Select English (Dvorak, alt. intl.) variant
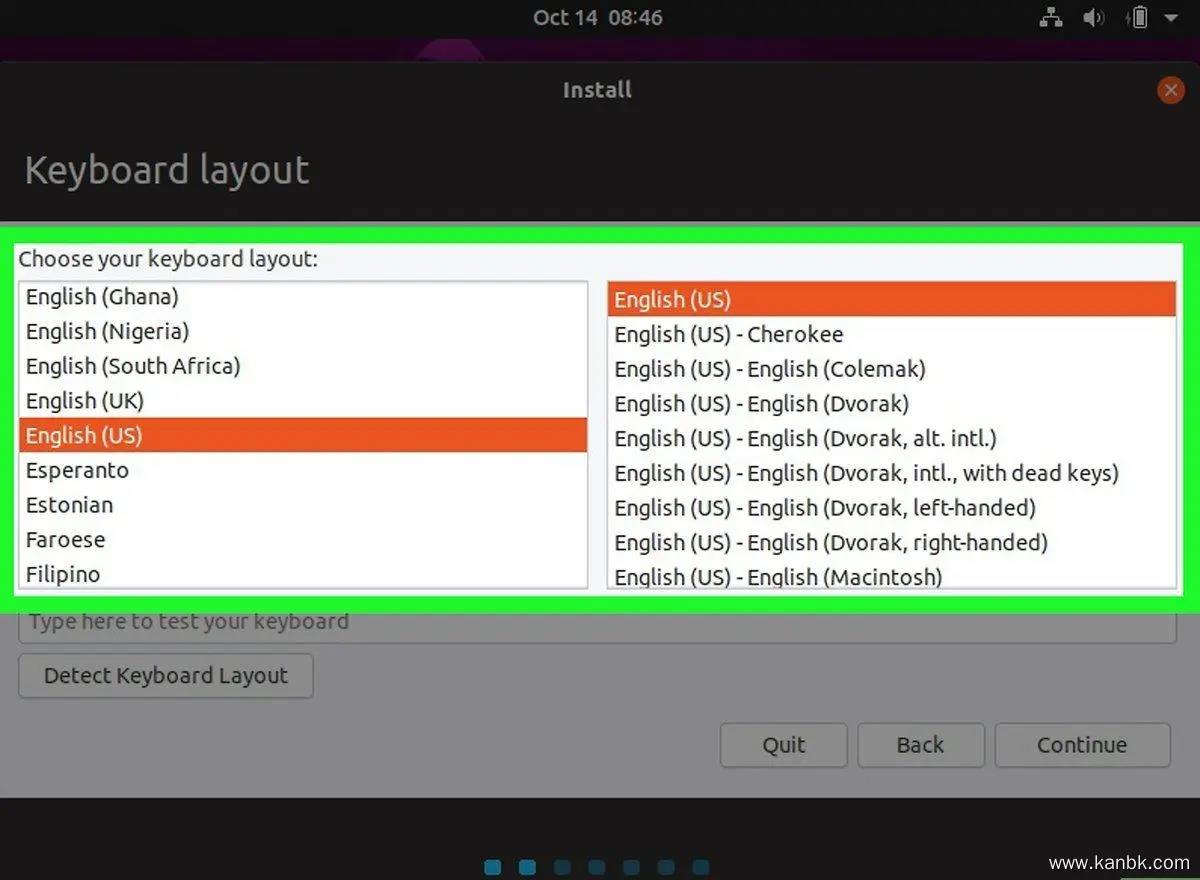This screenshot has height=880, width=1200. pos(805,438)
